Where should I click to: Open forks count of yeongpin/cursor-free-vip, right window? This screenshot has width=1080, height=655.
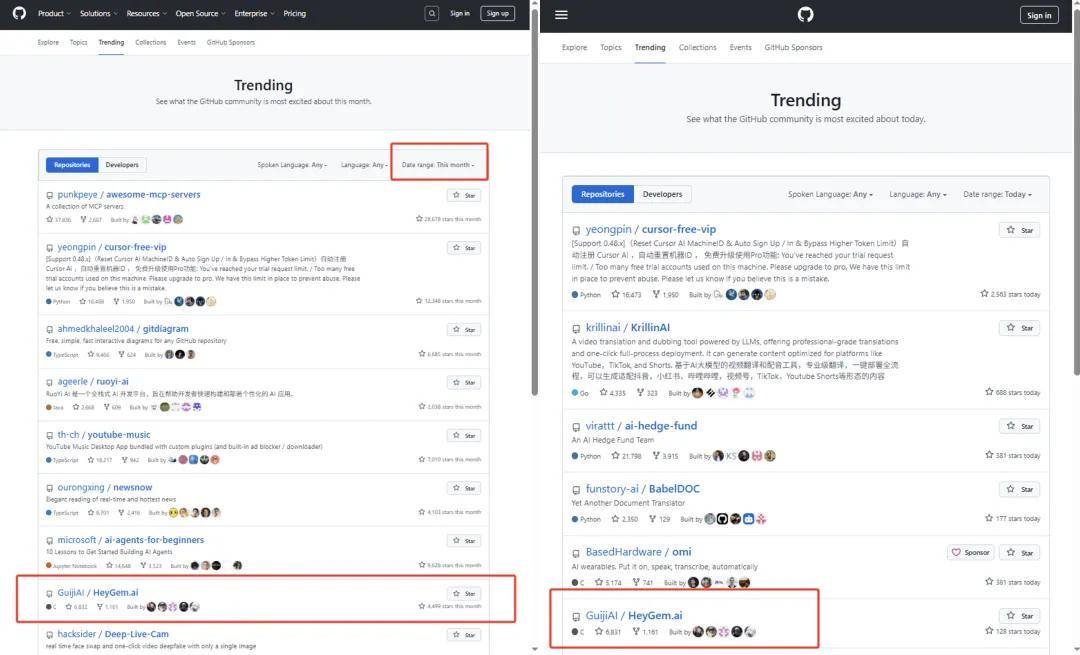tap(665, 295)
